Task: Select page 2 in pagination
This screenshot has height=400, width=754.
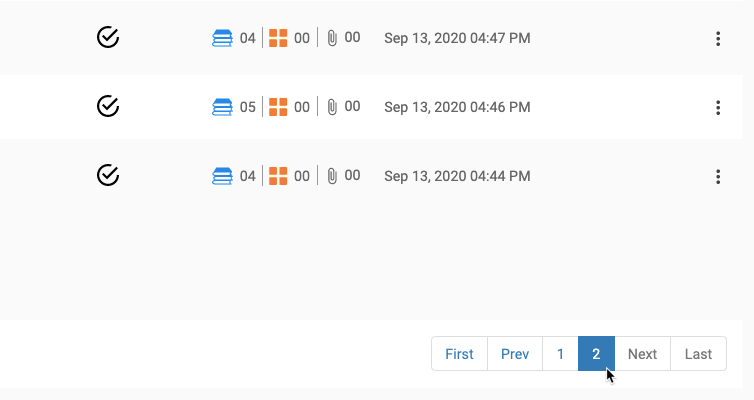Action: [596, 354]
